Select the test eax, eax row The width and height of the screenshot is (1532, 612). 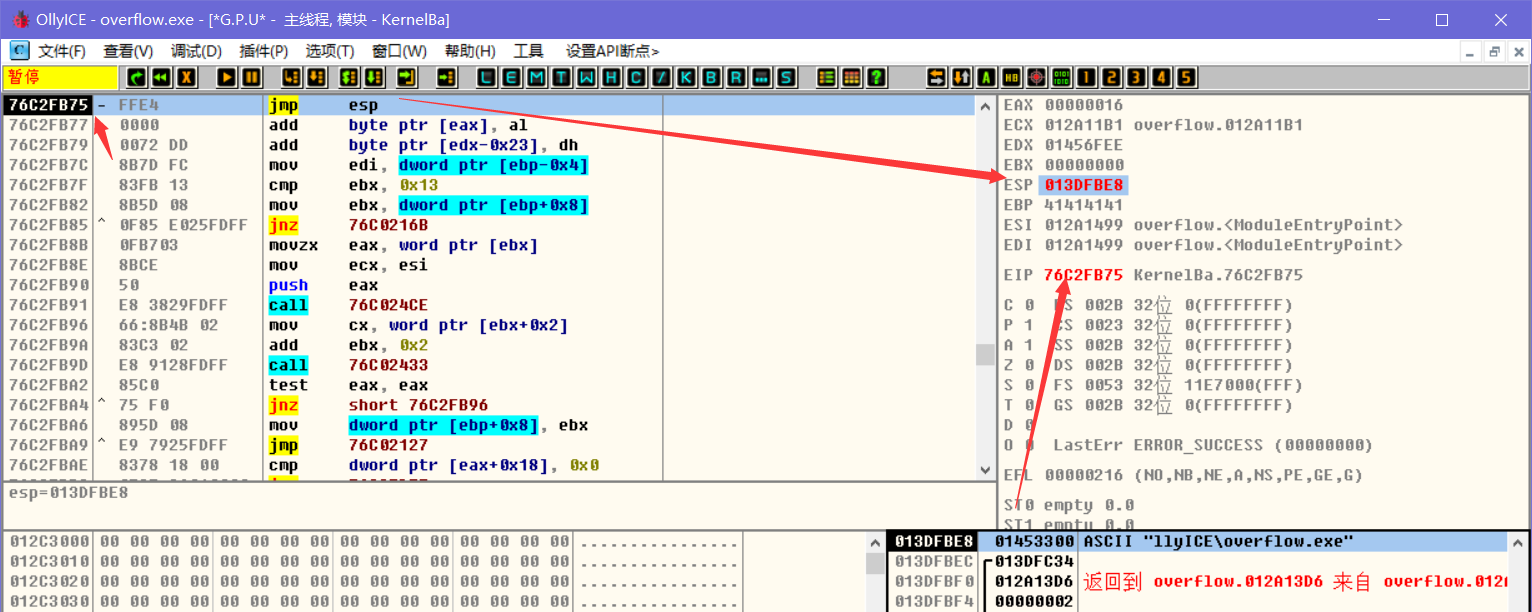click(488, 385)
